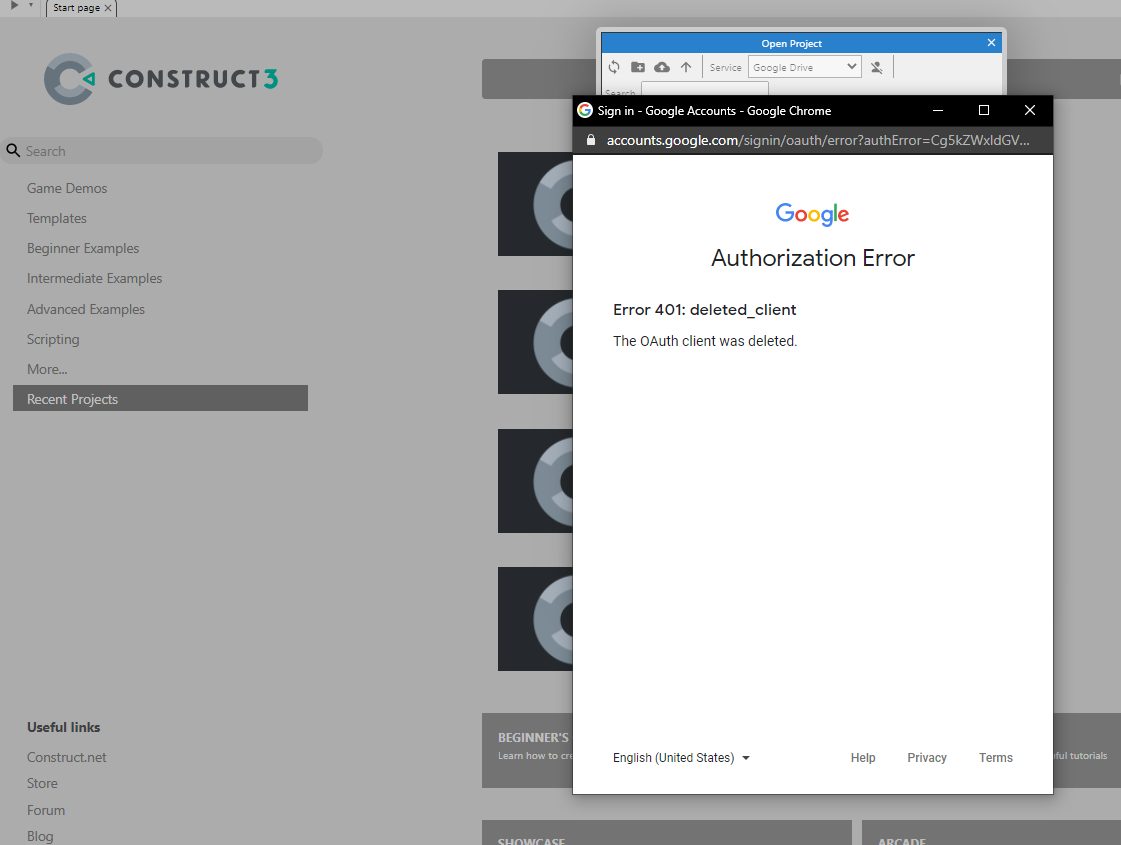The height and width of the screenshot is (845, 1121).
Task: Select Recent Projects in sidebar
Action: [x=160, y=398]
